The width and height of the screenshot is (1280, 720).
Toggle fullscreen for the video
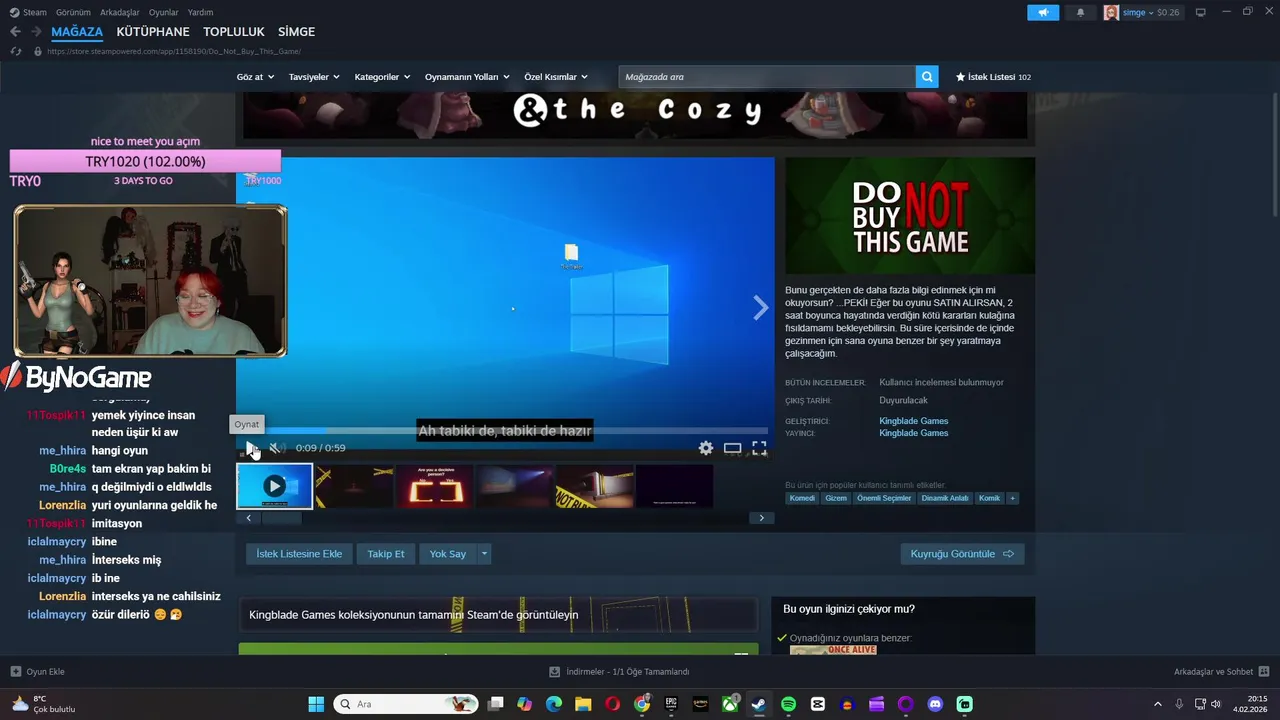759,448
